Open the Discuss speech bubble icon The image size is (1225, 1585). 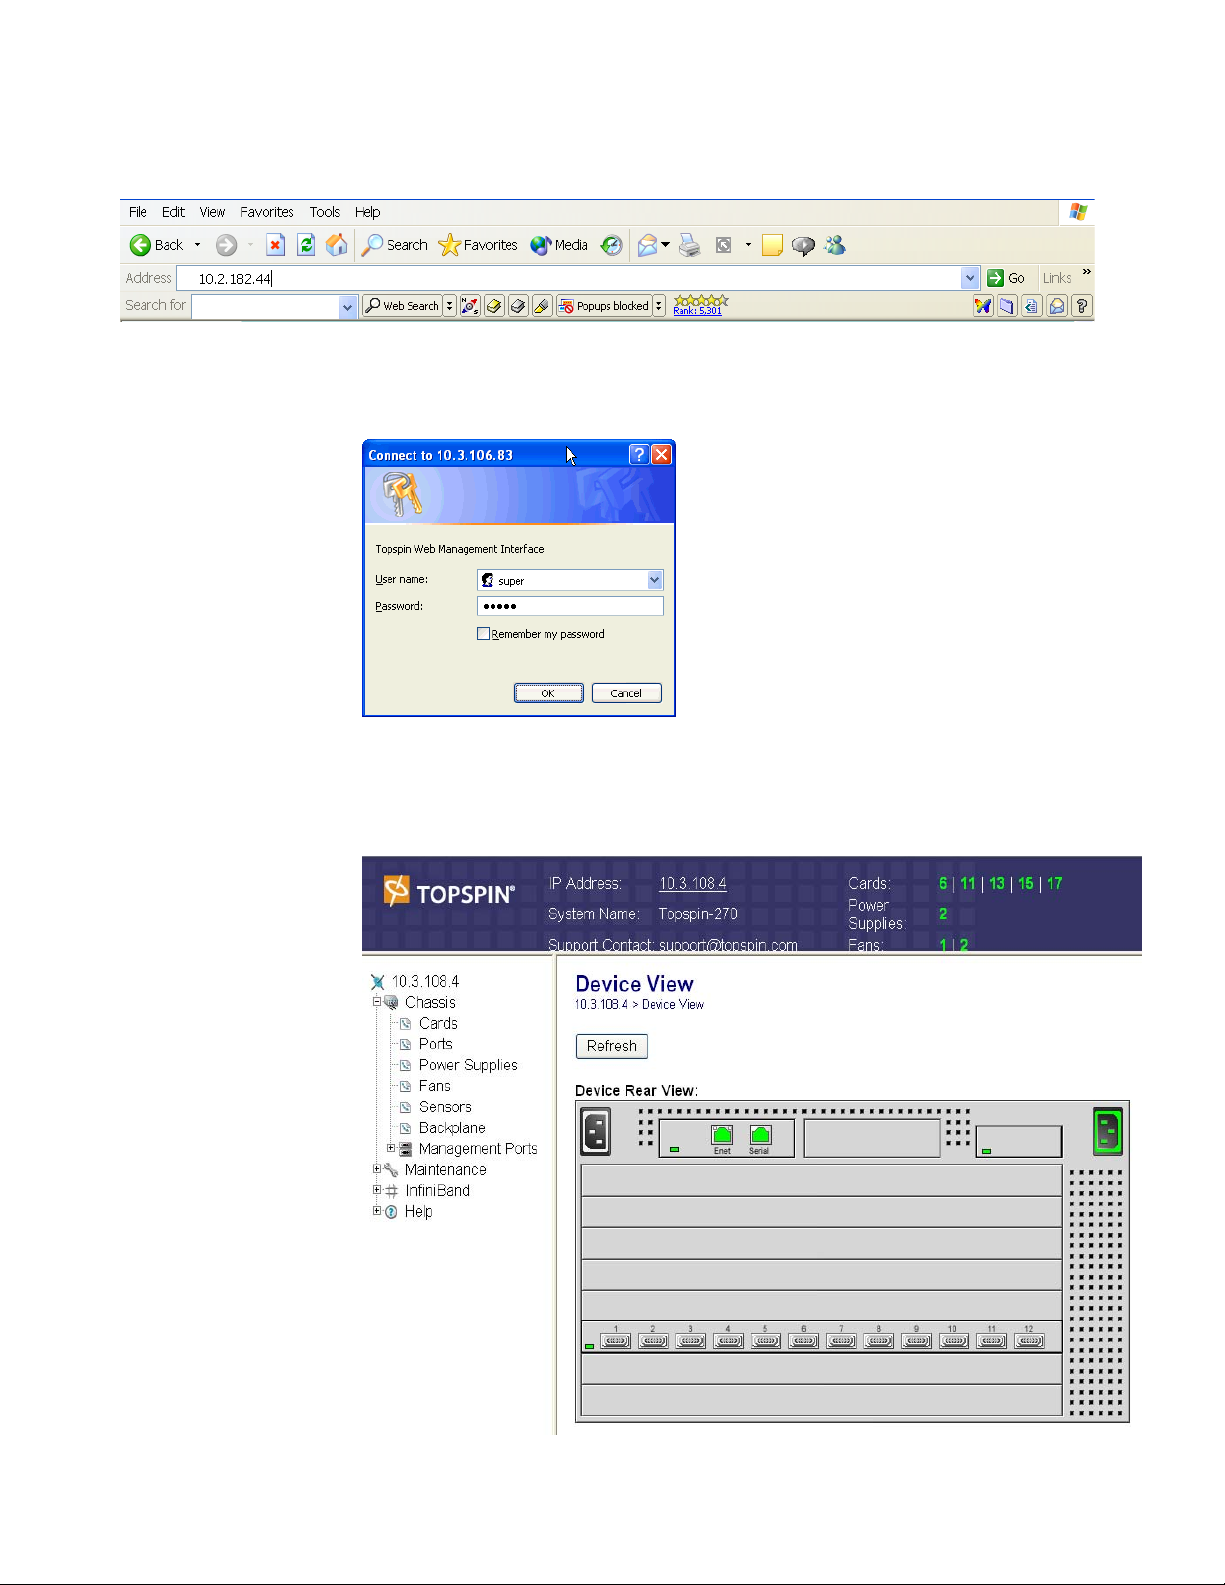pos(803,245)
